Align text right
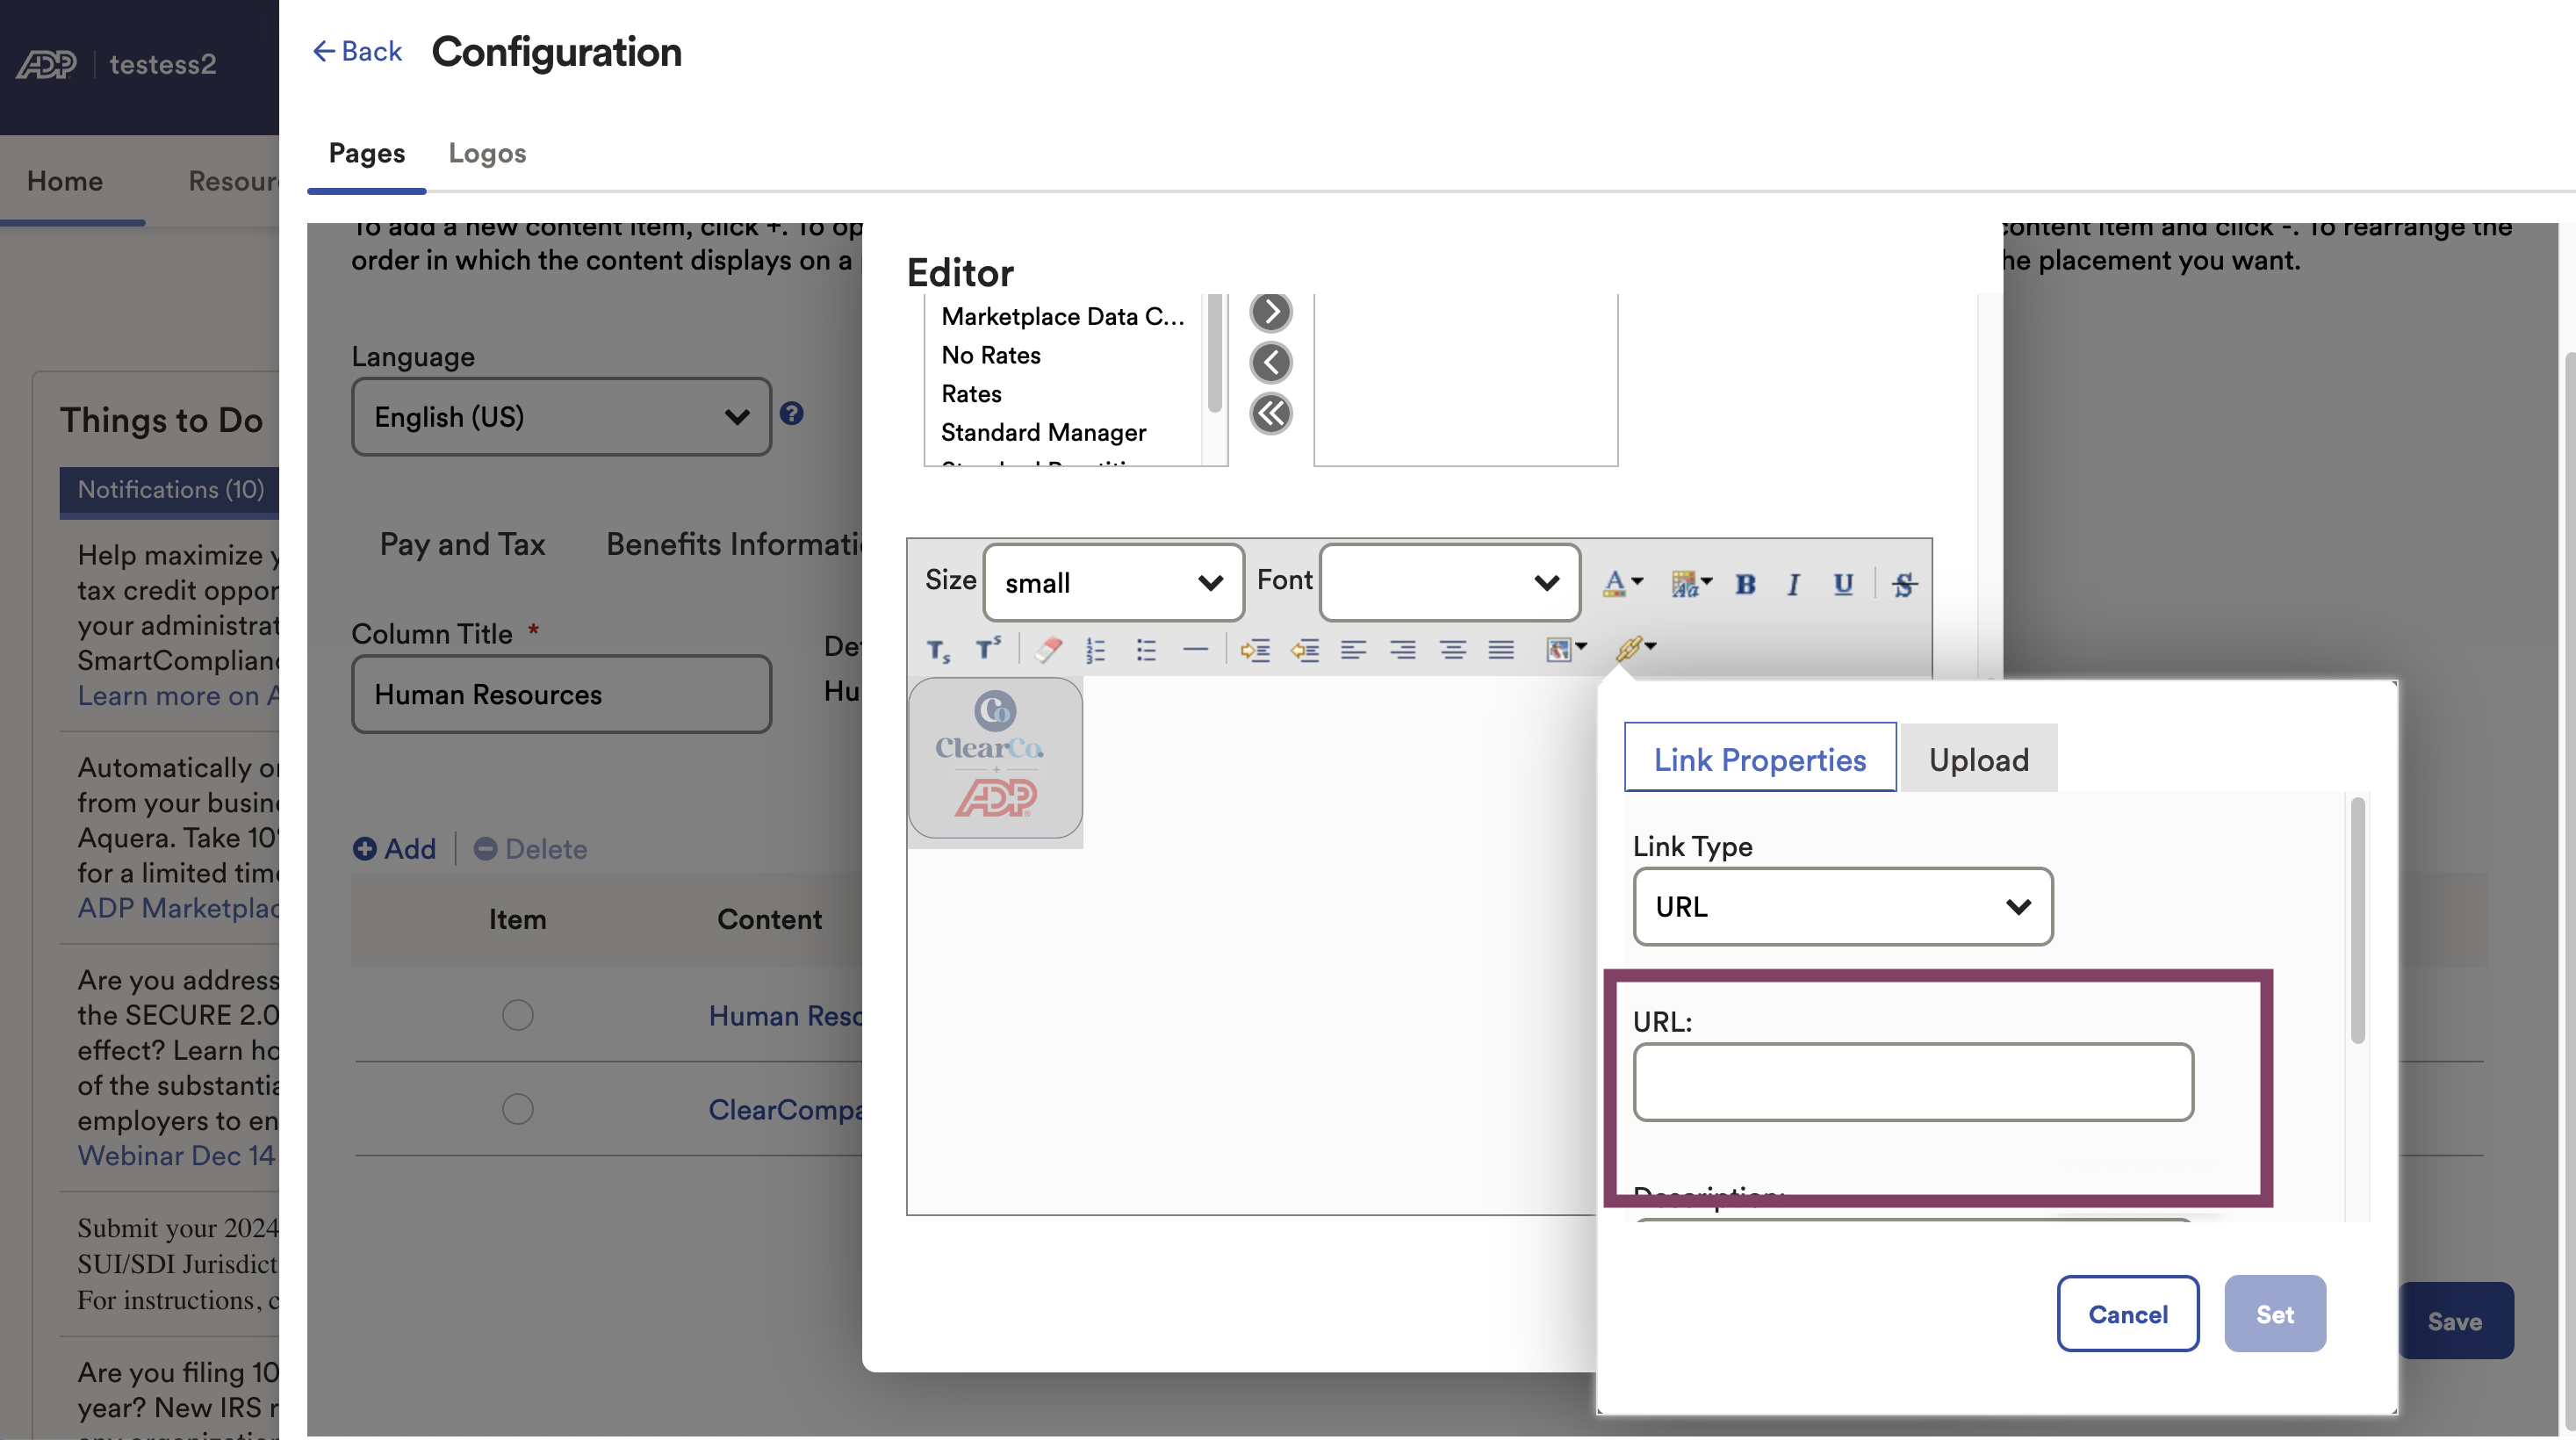The width and height of the screenshot is (2576, 1440). click(x=1403, y=650)
